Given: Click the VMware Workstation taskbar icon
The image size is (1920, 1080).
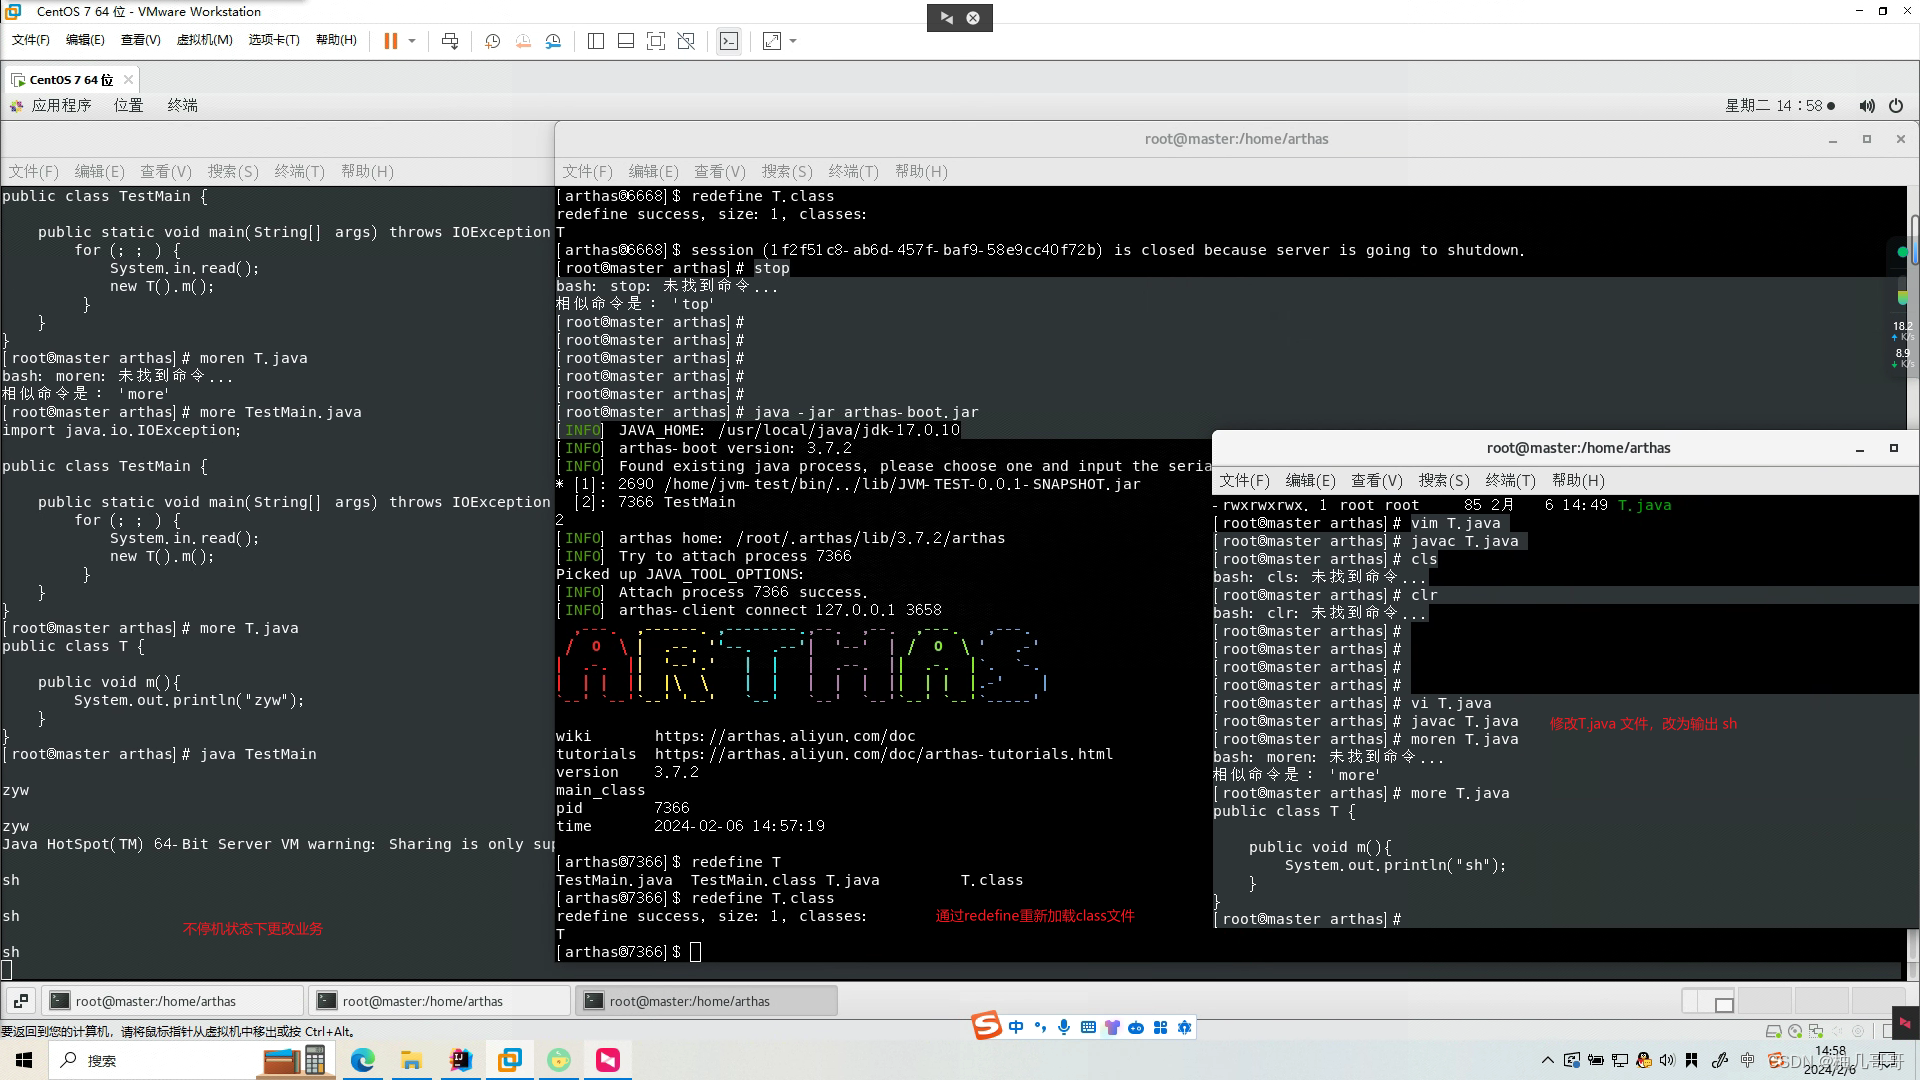Looking at the screenshot, I should coord(509,1060).
